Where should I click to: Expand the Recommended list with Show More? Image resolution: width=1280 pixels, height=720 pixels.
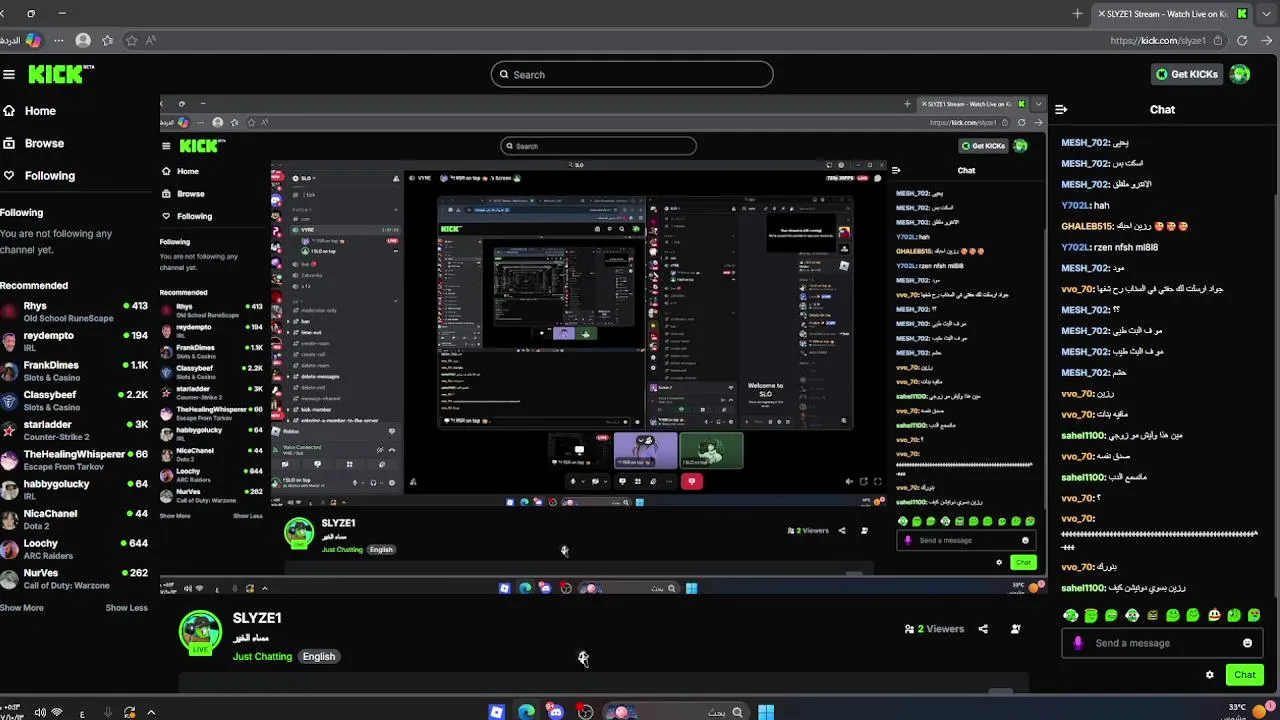pos(22,608)
